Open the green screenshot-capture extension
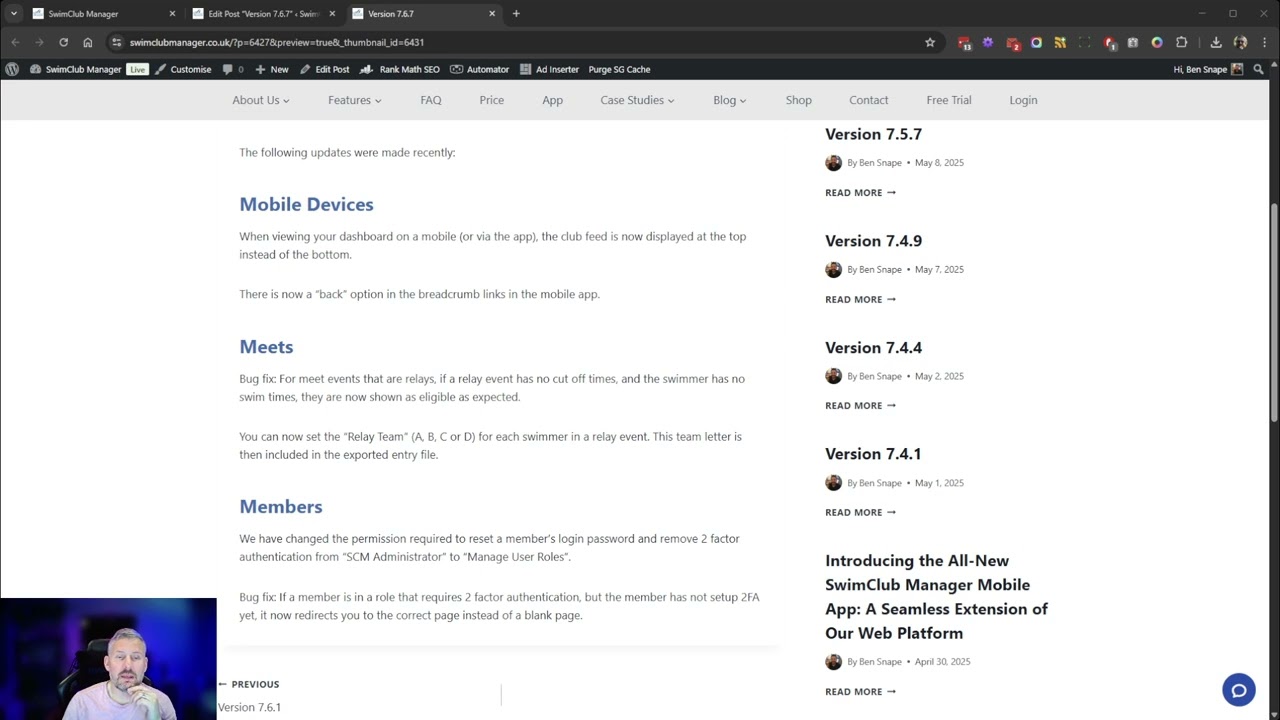The height and width of the screenshot is (720, 1280). point(1084,42)
